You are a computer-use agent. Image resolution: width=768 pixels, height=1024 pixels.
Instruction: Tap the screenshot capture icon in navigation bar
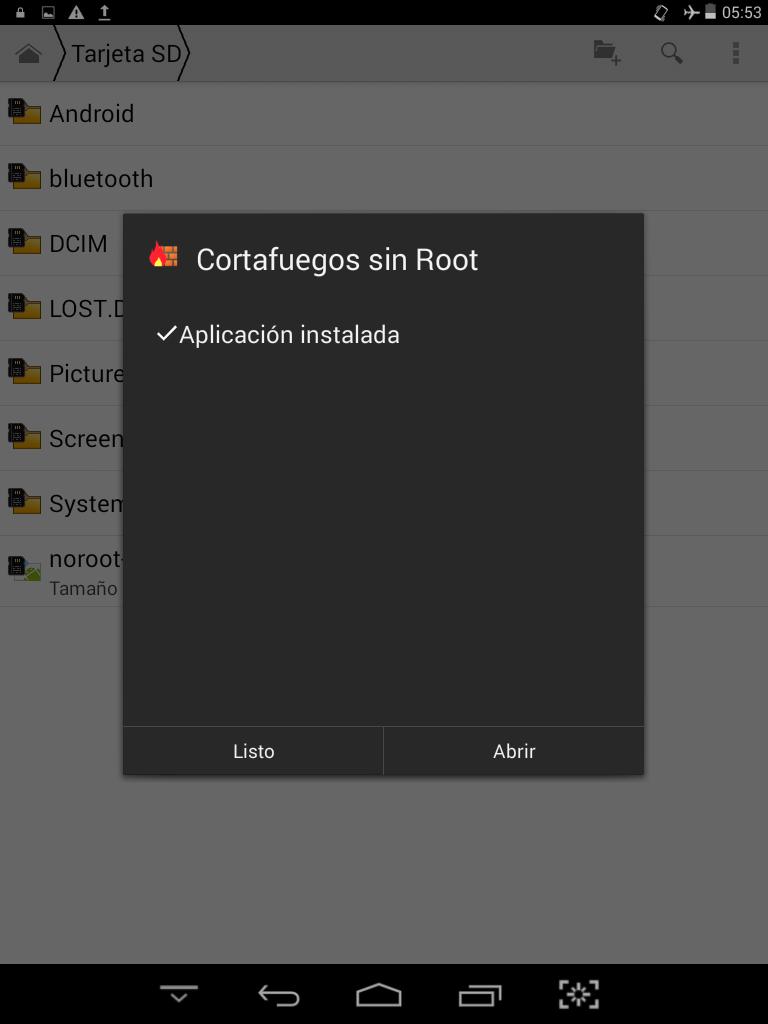(579, 995)
